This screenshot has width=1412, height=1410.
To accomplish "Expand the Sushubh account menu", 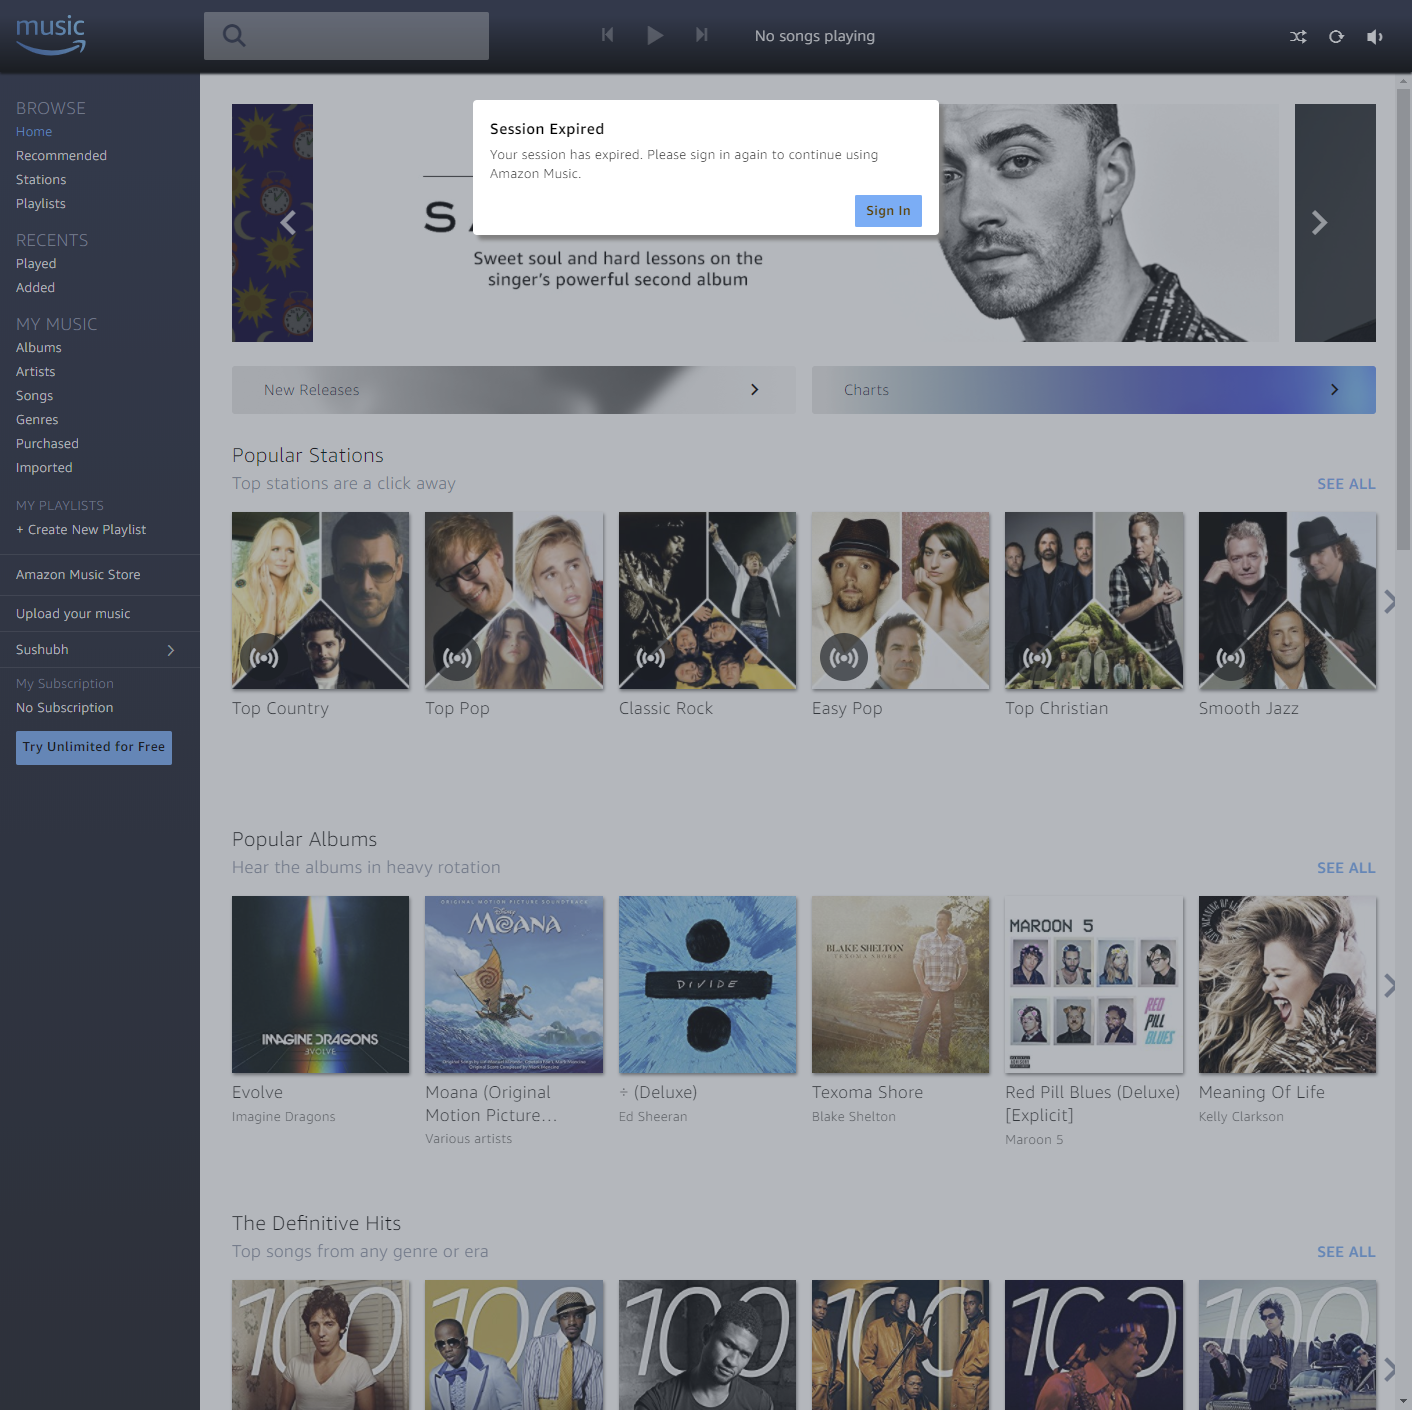I will coord(100,650).
